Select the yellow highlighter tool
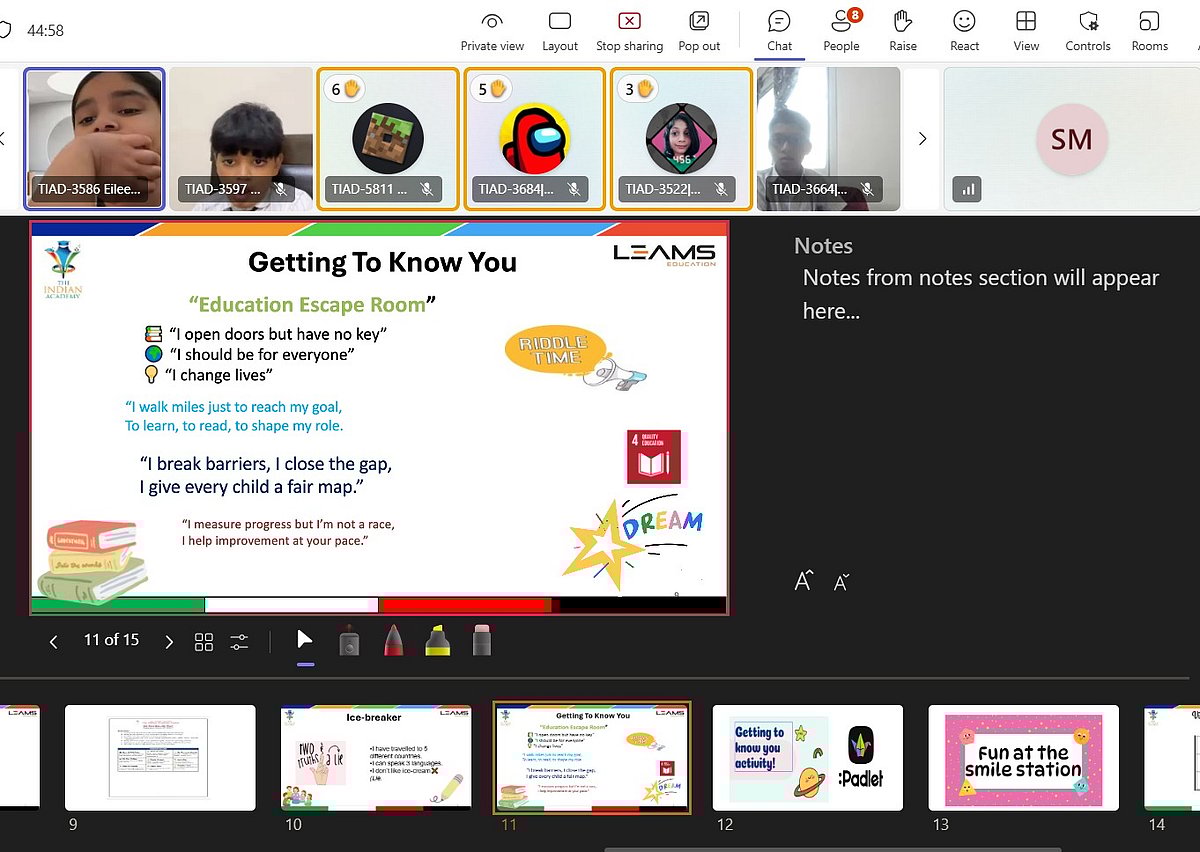1200x852 pixels. (x=437, y=641)
